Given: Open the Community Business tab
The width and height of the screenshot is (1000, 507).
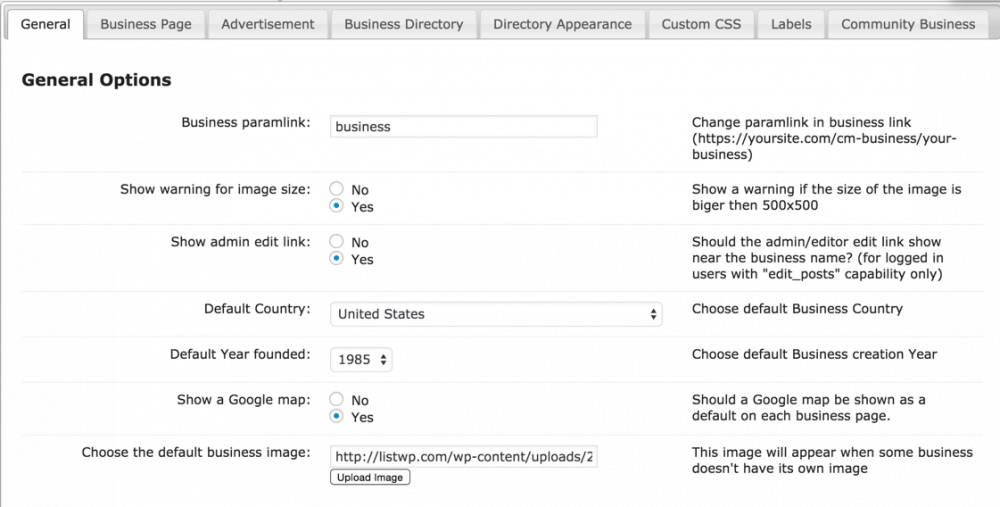Looking at the screenshot, I should 907,24.
